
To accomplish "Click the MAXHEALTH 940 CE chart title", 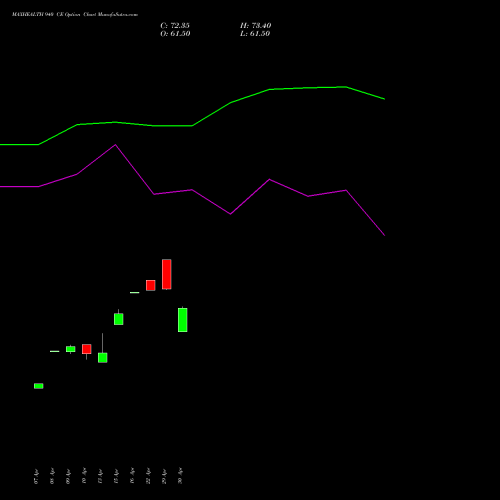I will (75, 14).
